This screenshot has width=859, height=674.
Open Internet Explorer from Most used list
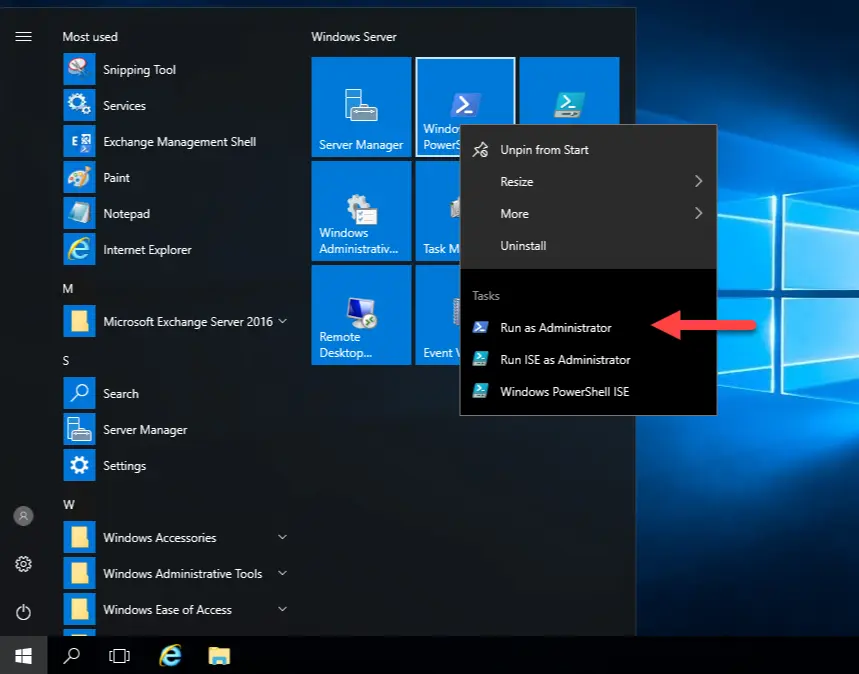pos(146,250)
